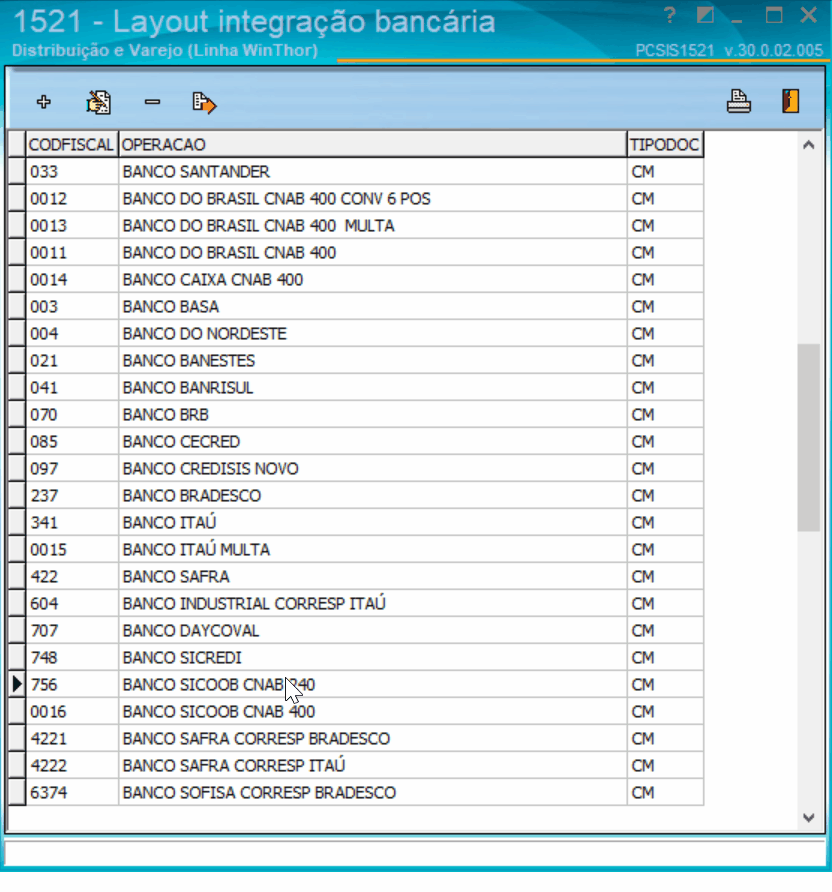Click the minus icon to delete layout
The image size is (832, 892).
point(152,102)
